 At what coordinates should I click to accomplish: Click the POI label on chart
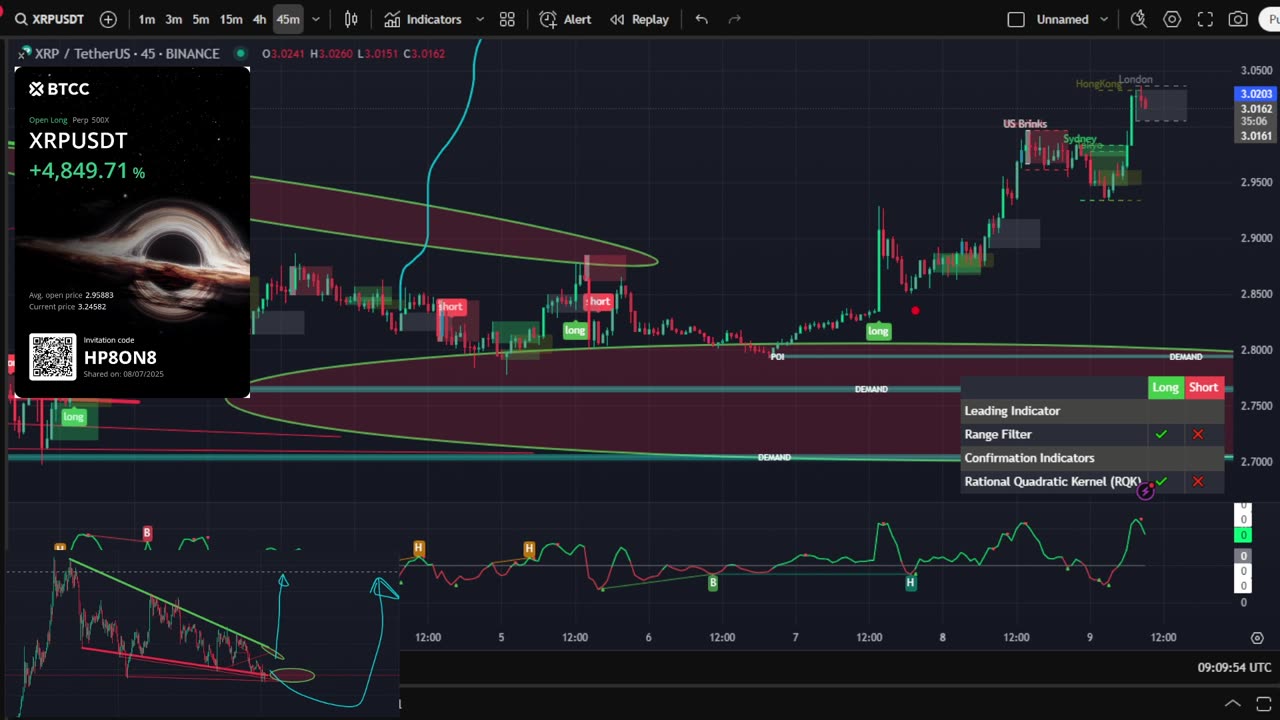point(777,357)
